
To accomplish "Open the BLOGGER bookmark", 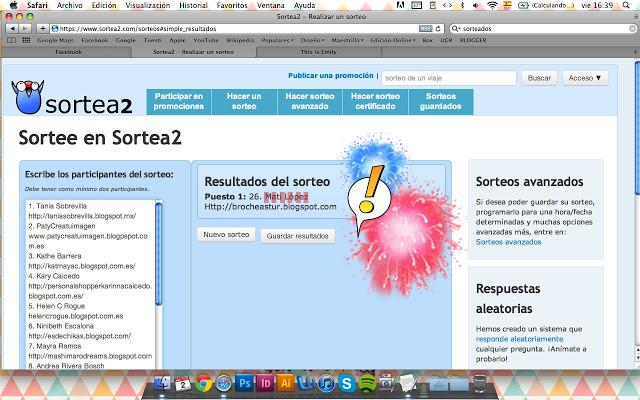I will (473, 40).
